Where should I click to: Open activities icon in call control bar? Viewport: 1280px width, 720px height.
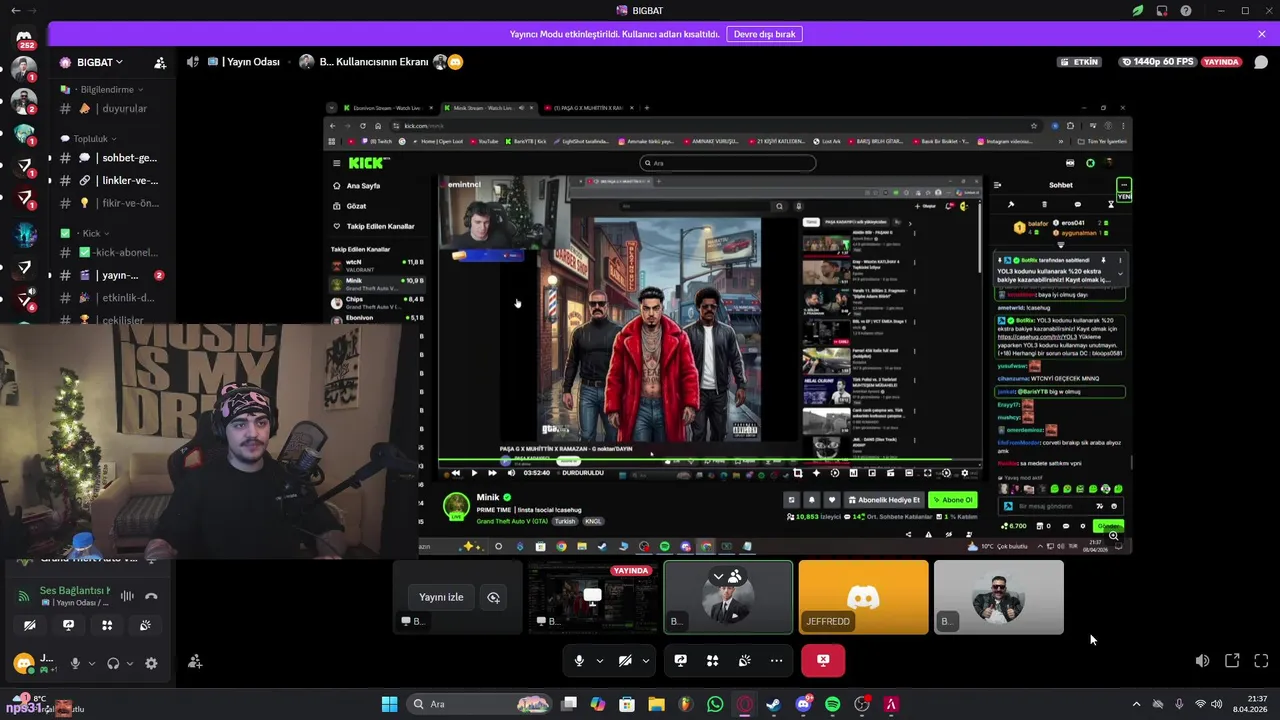click(713, 660)
